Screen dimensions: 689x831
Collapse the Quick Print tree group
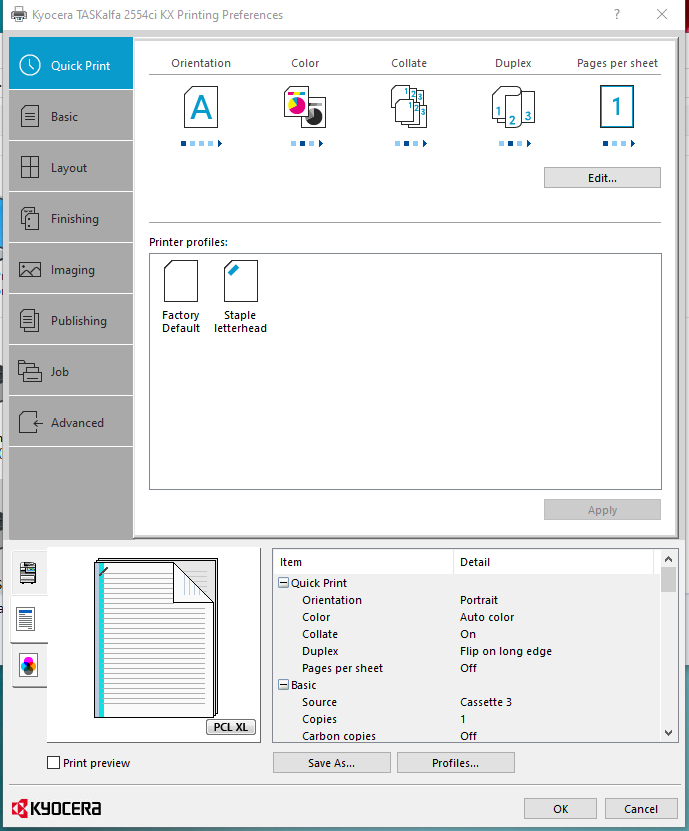(x=284, y=583)
